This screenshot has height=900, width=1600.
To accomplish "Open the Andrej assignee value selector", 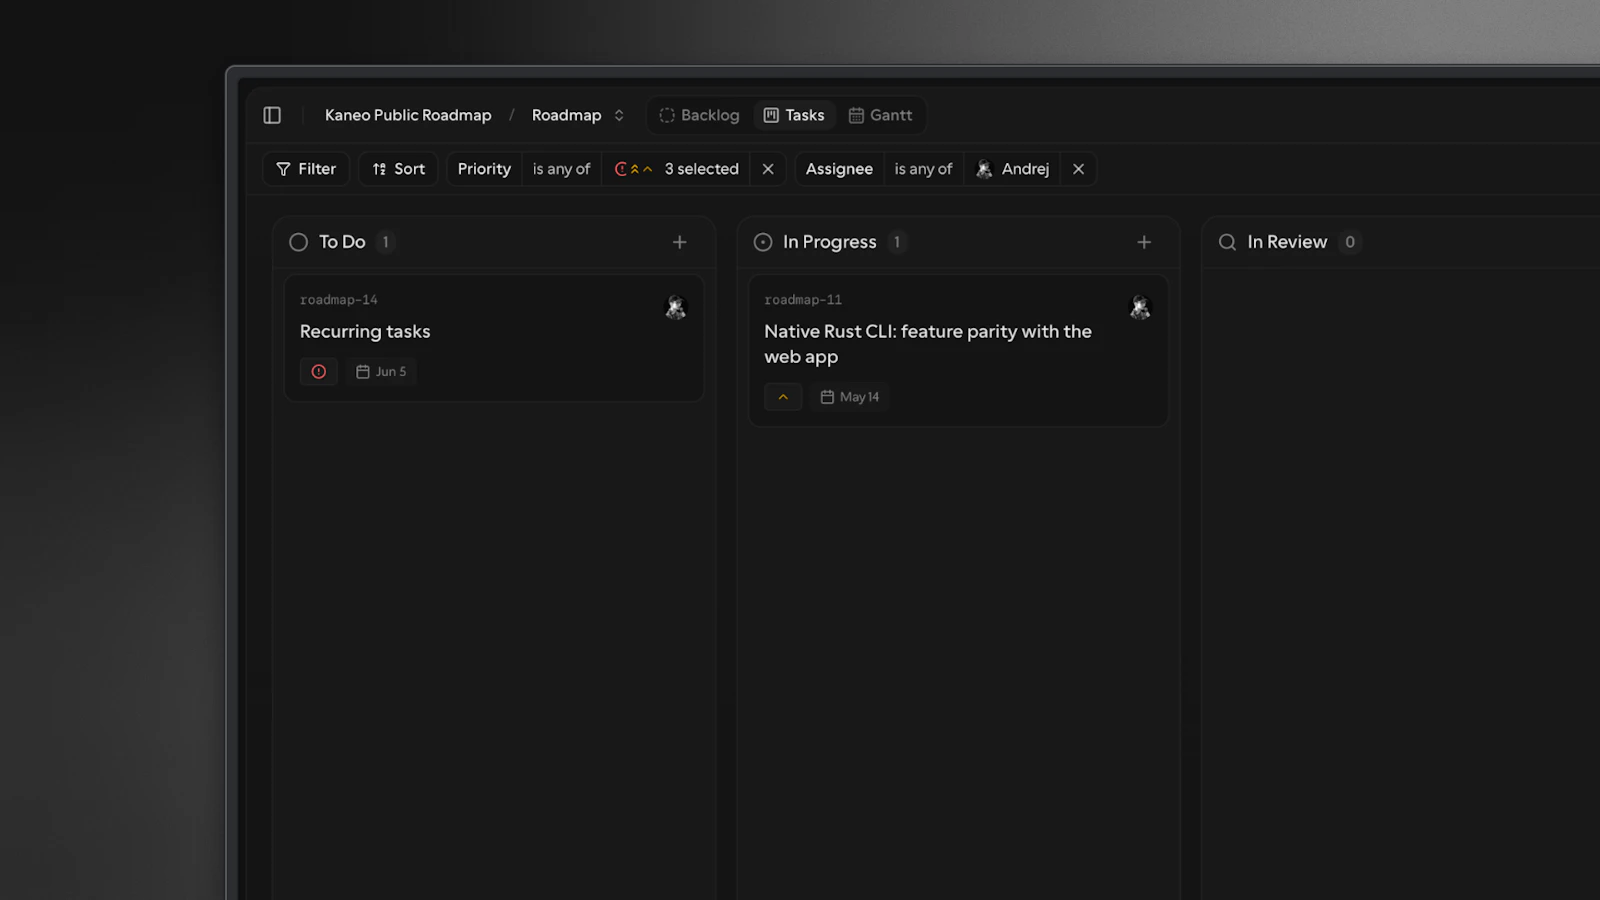I will 1012,169.
